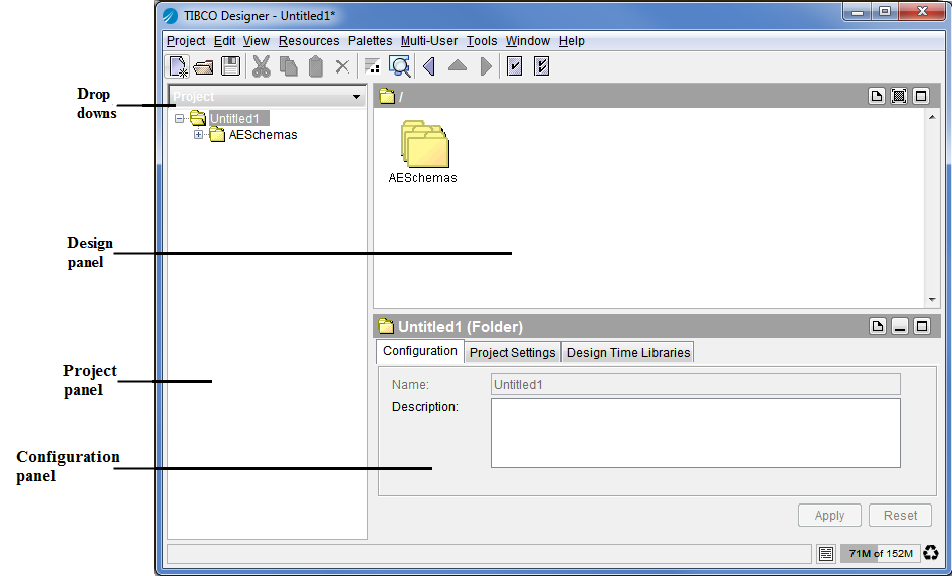
Task: Click the console log icon in status bar
Action: pyautogui.click(x=826, y=554)
